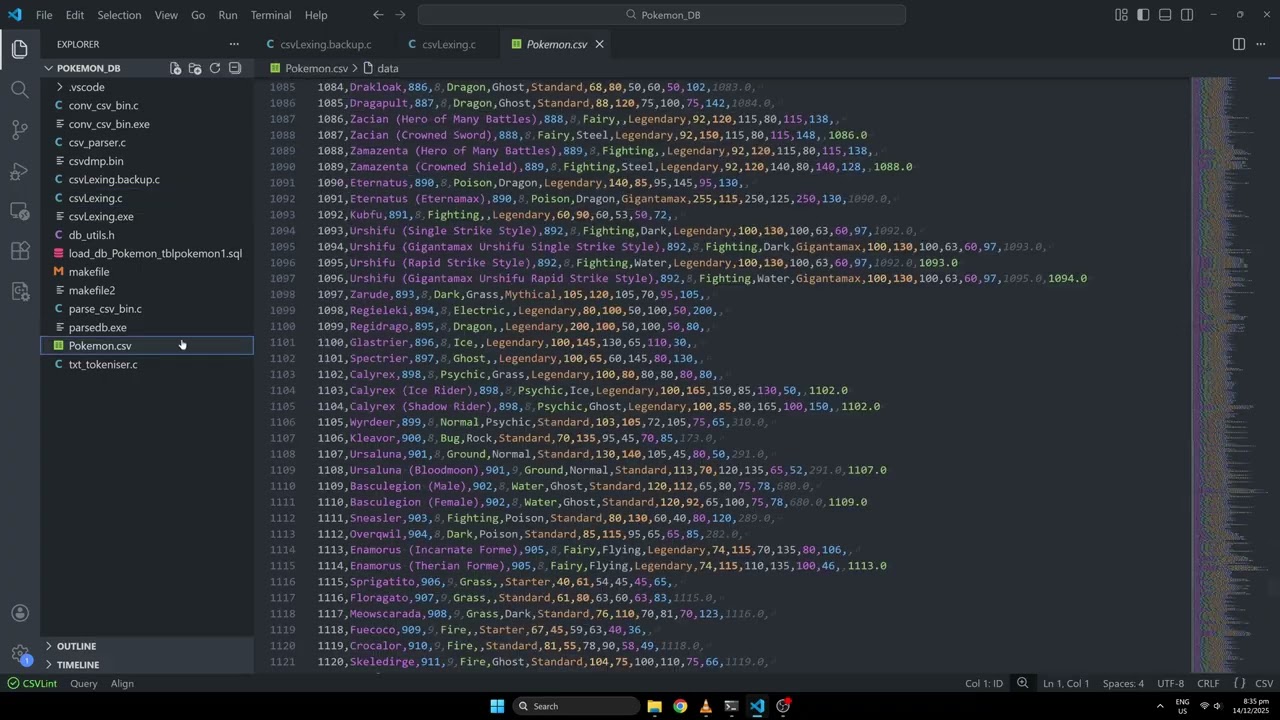The width and height of the screenshot is (1280, 720).
Task: Click Query in the status bar
Action: coord(84,683)
